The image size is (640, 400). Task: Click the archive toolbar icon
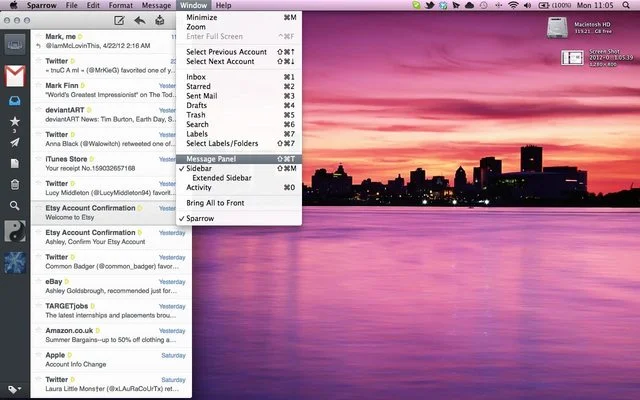pos(160,20)
